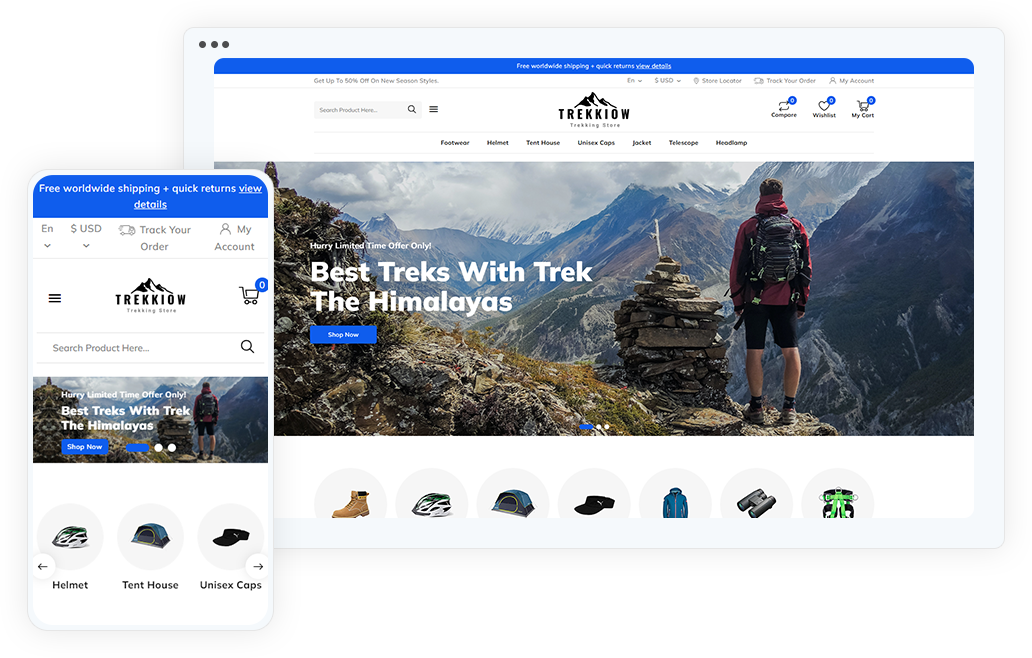
Task: Open the desktop hamburger menu beside search
Action: click(x=433, y=110)
